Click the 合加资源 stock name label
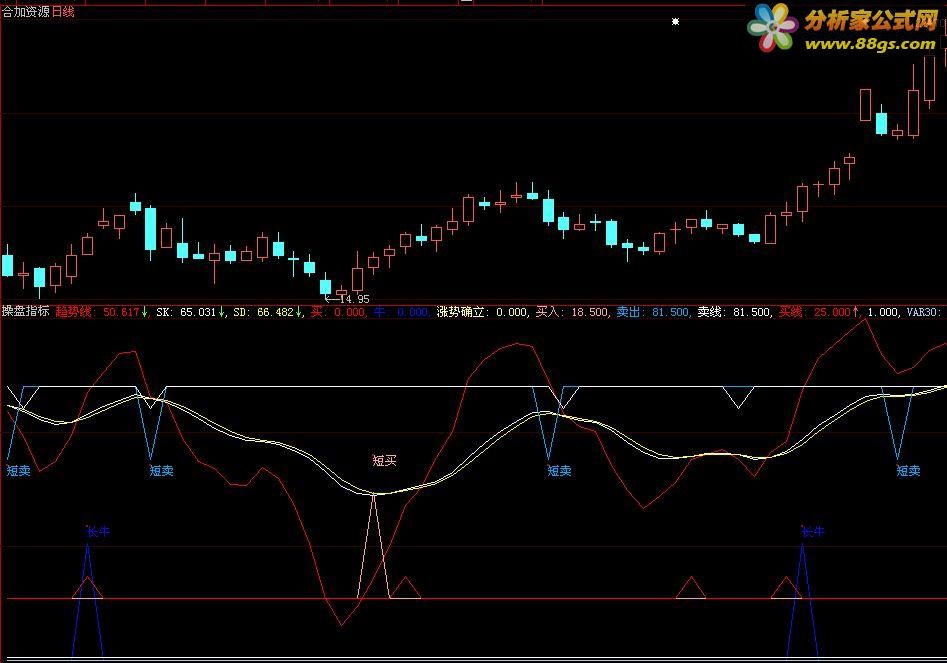Image resolution: width=947 pixels, height=663 pixels. (x=25, y=11)
